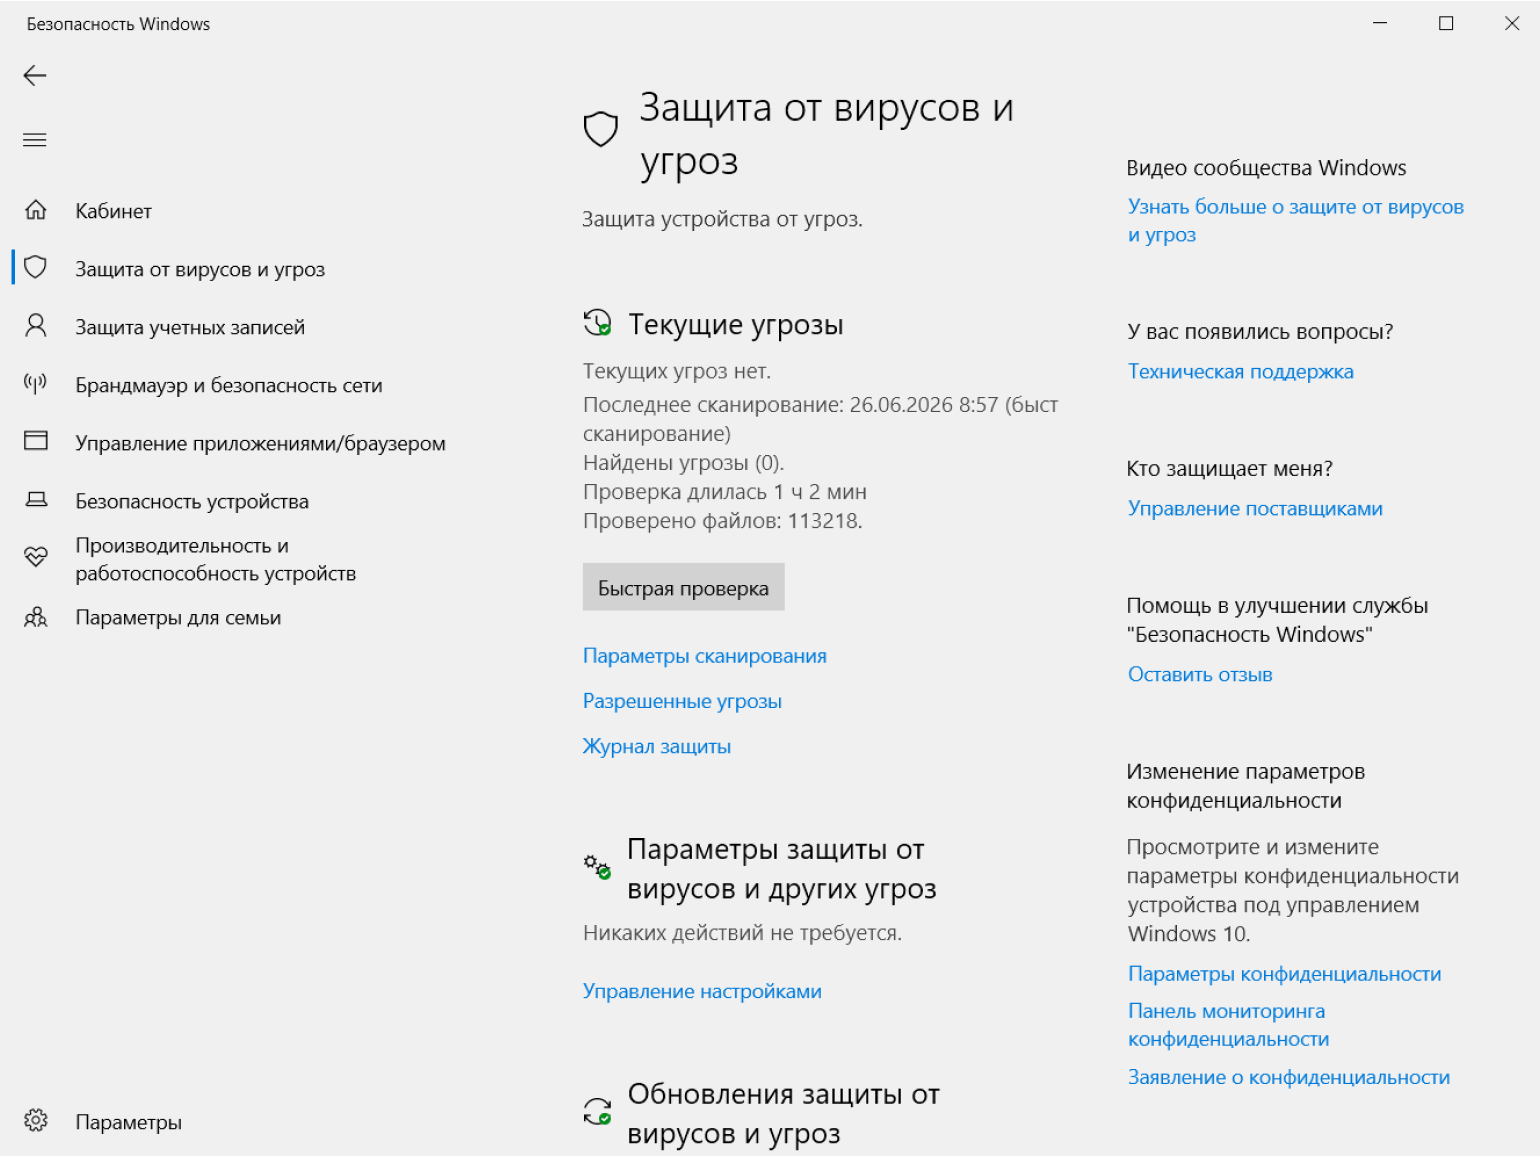Open Техническая поддержка link
This screenshot has width=1540, height=1156.
1241,371
